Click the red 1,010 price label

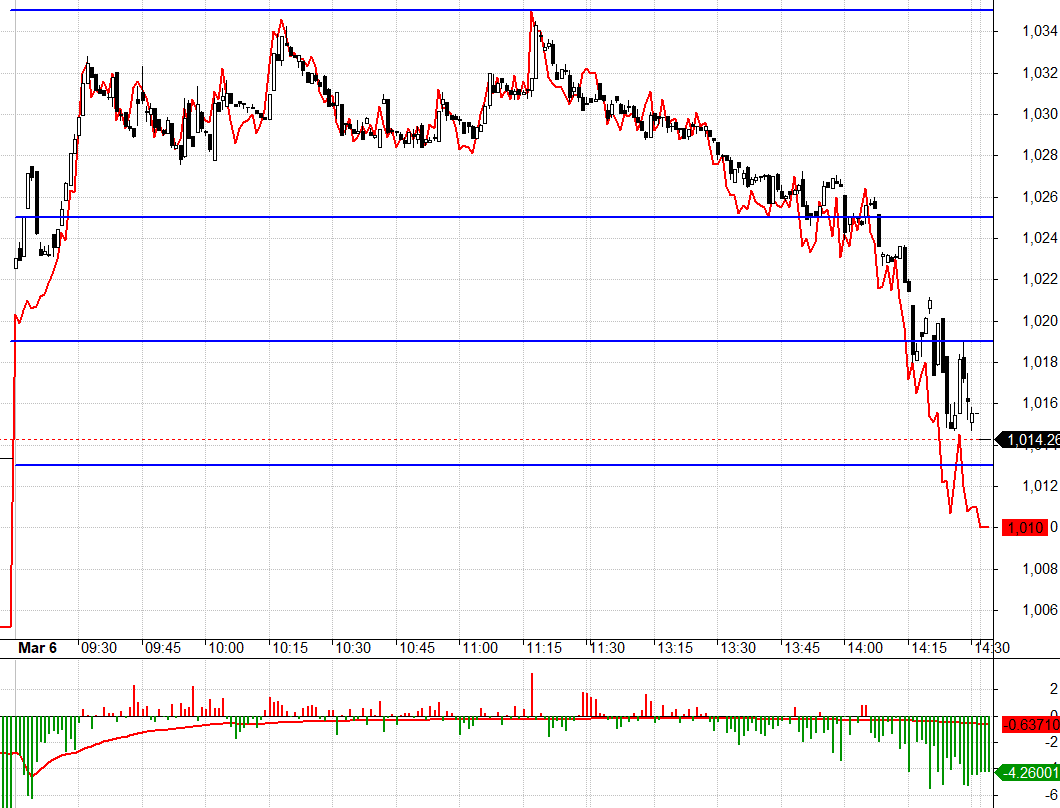click(1027, 527)
